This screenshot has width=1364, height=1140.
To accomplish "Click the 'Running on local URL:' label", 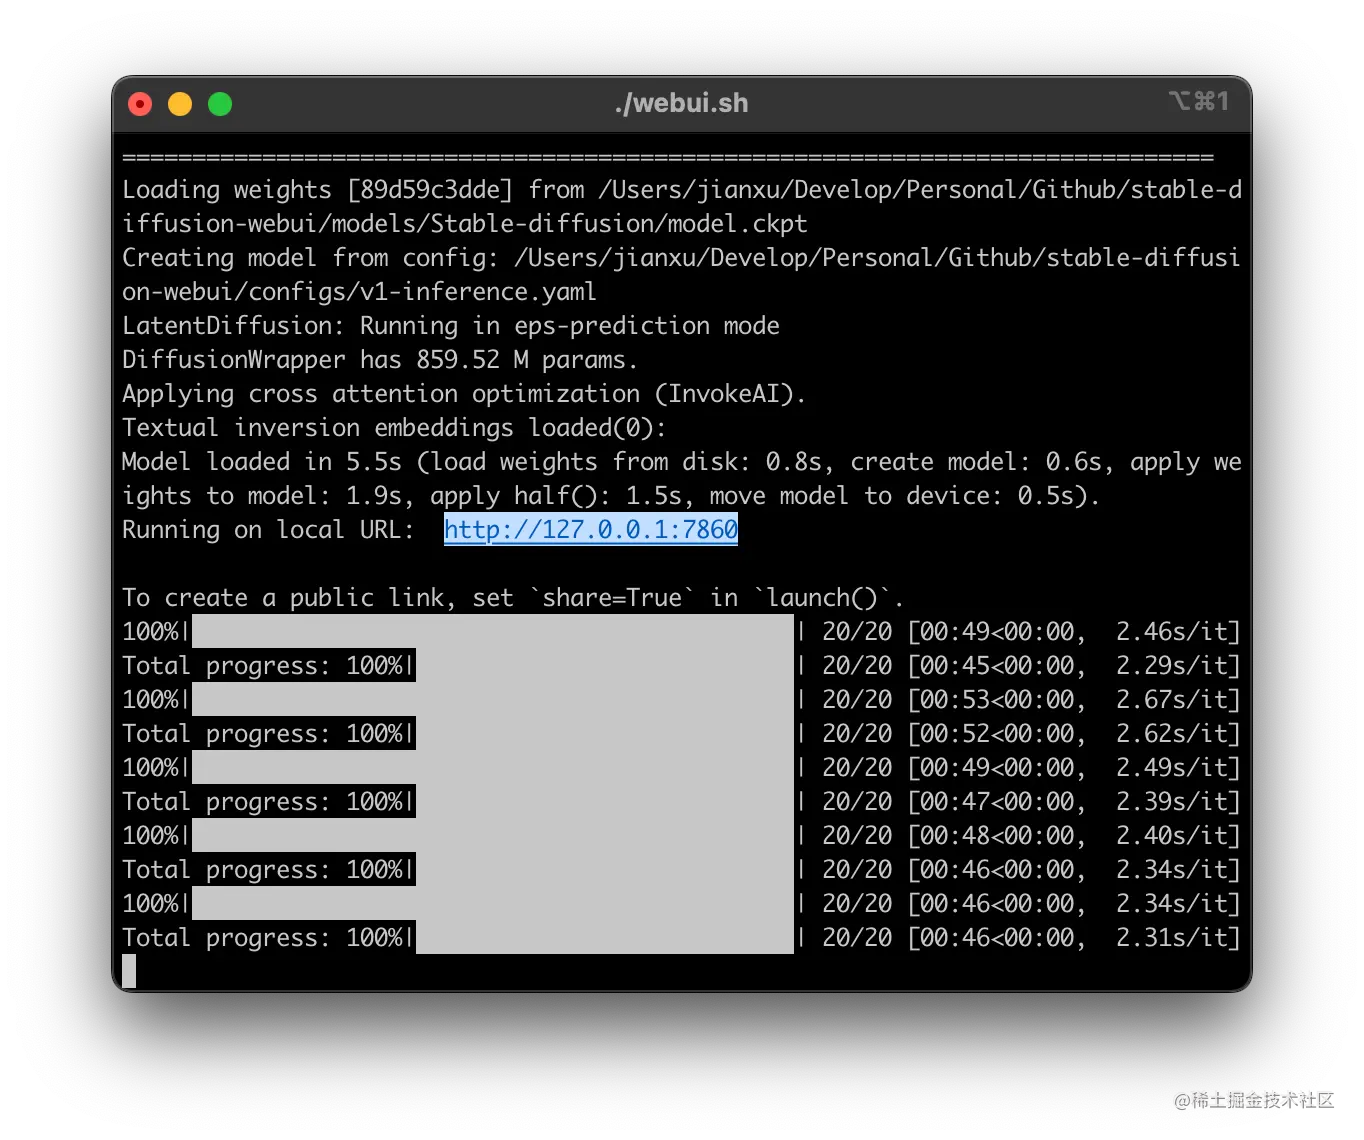I will [x=268, y=530].
